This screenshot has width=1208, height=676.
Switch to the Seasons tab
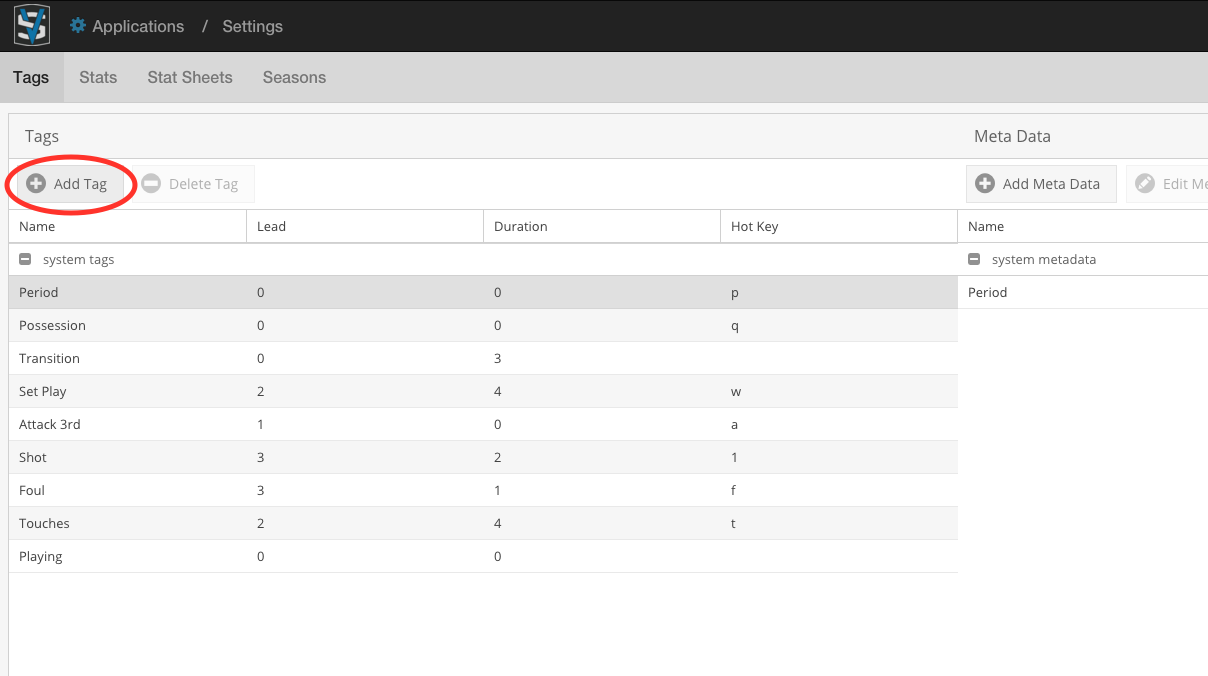(x=294, y=77)
